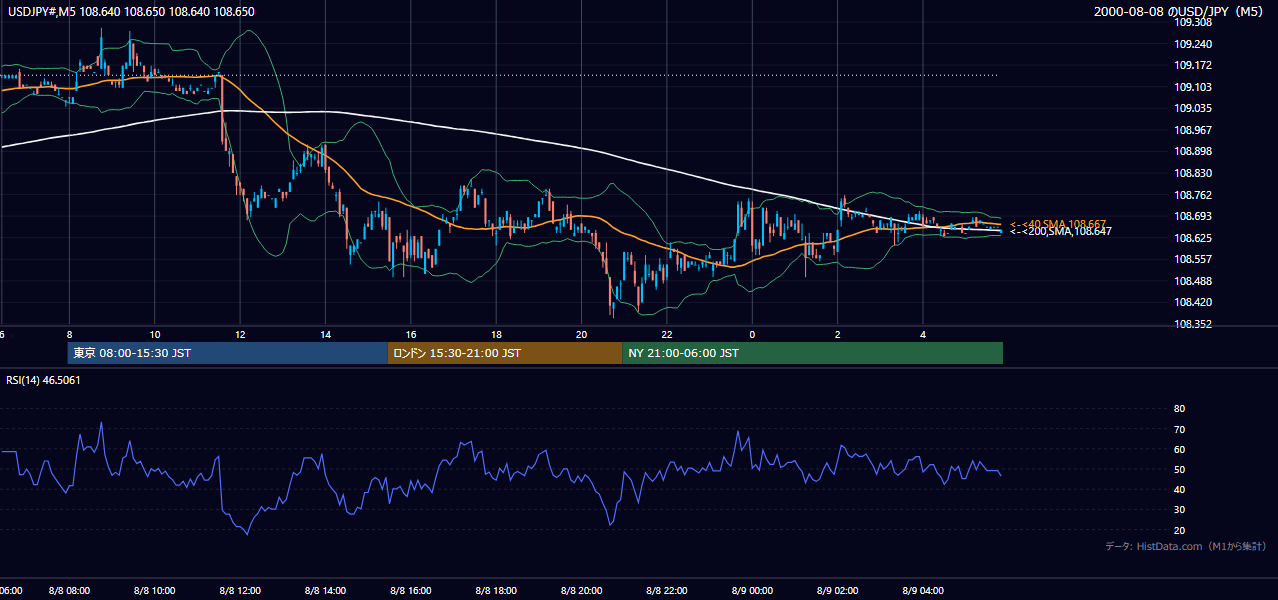Click RSI scale value 80

(x=1179, y=409)
